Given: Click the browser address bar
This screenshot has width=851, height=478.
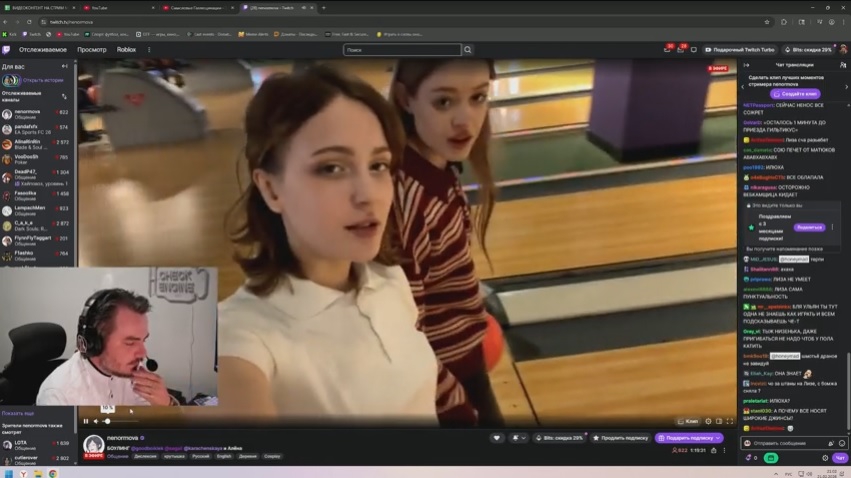Looking at the screenshot, I should (402, 22).
